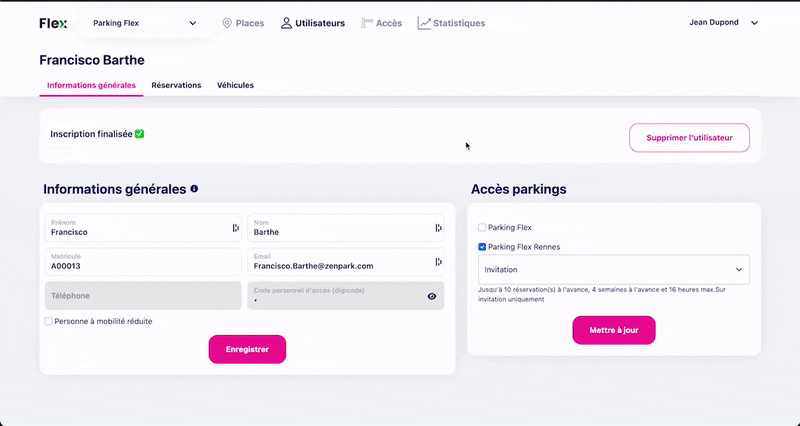Open the Invitation access type dropdown
Screen dimensions: 800x426
(614, 269)
